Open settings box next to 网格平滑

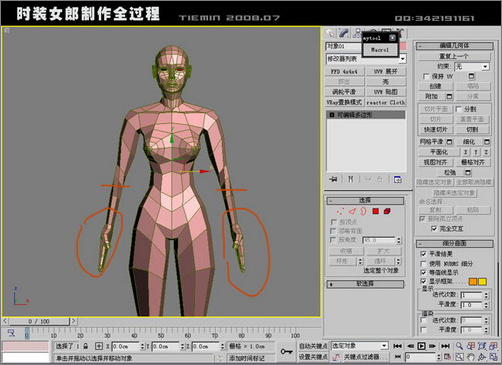pos(449,142)
